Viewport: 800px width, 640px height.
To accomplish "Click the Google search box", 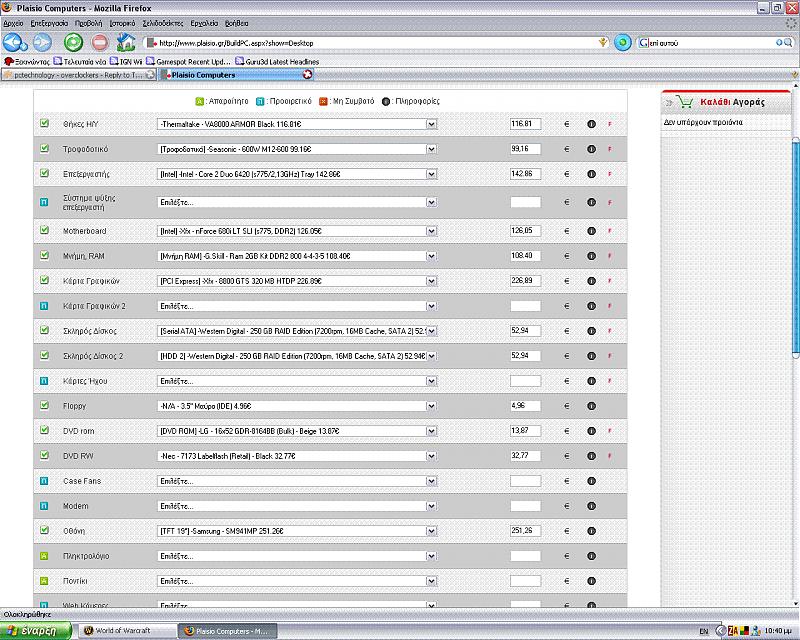I will click(712, 43).
